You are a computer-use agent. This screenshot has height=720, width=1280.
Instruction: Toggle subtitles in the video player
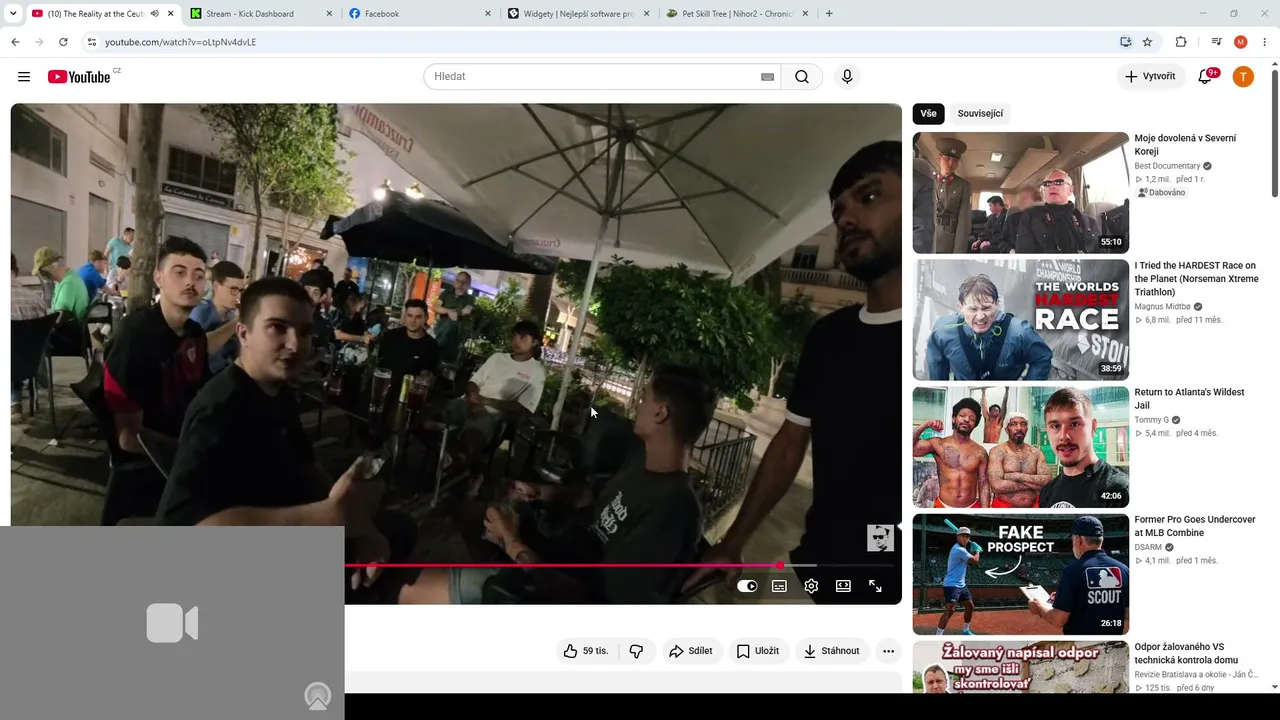(x=779, y=586)
